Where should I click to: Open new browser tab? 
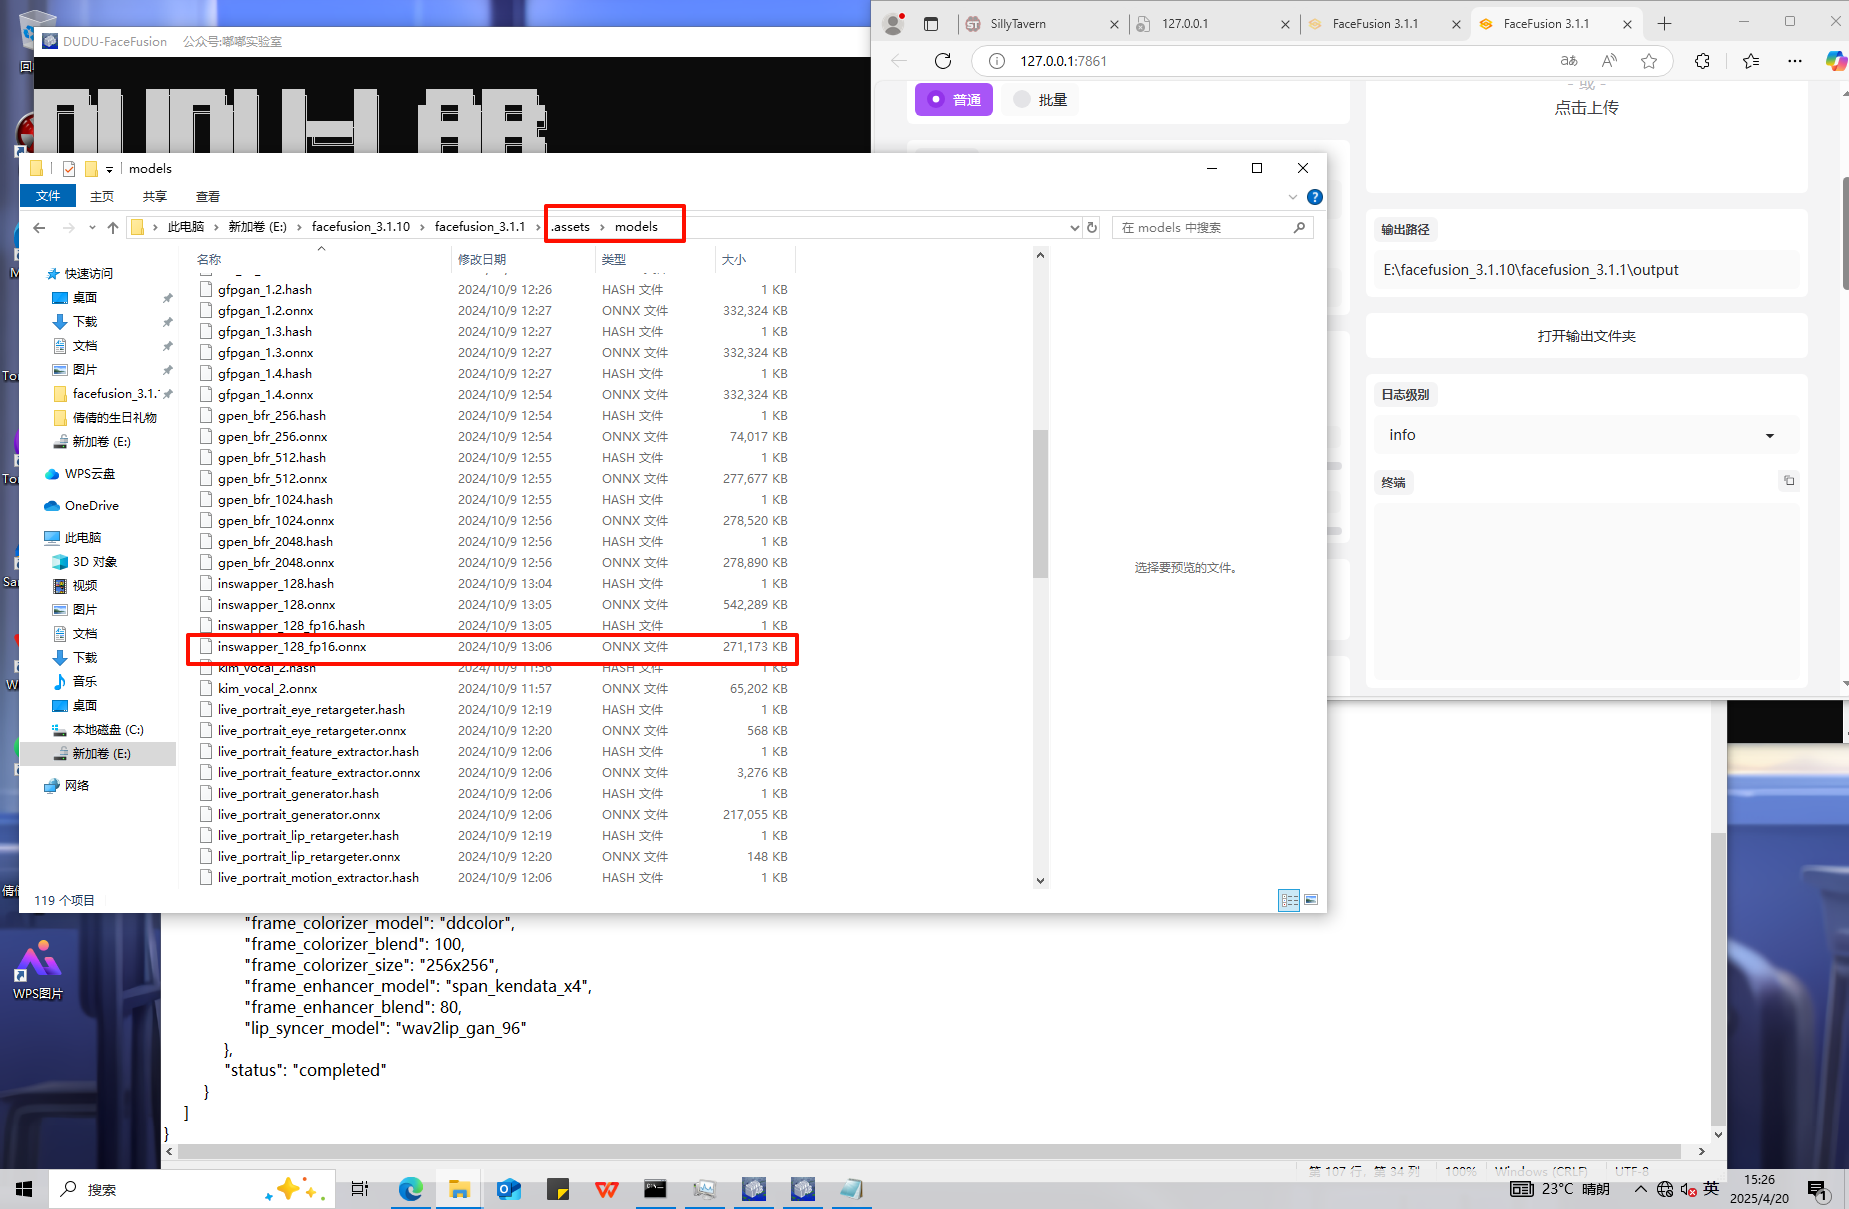pos(1664,24)
